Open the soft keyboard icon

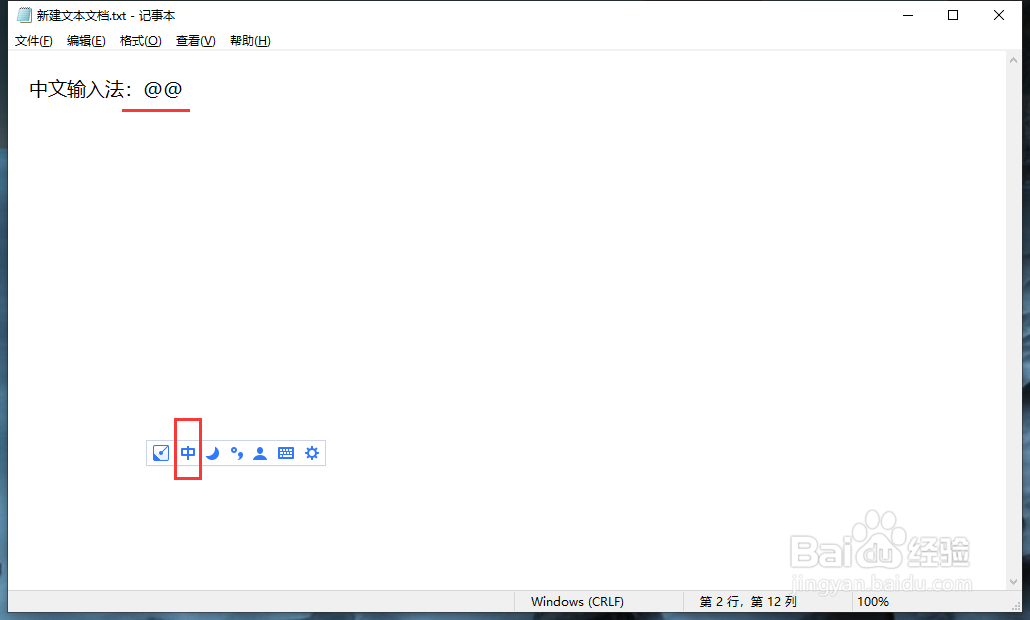coord(286,453)
